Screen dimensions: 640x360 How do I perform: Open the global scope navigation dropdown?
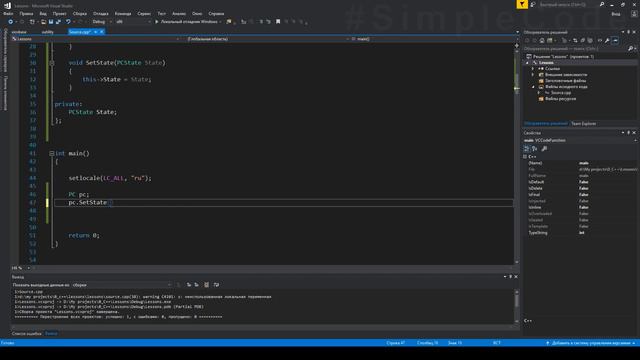pos(268,39)
